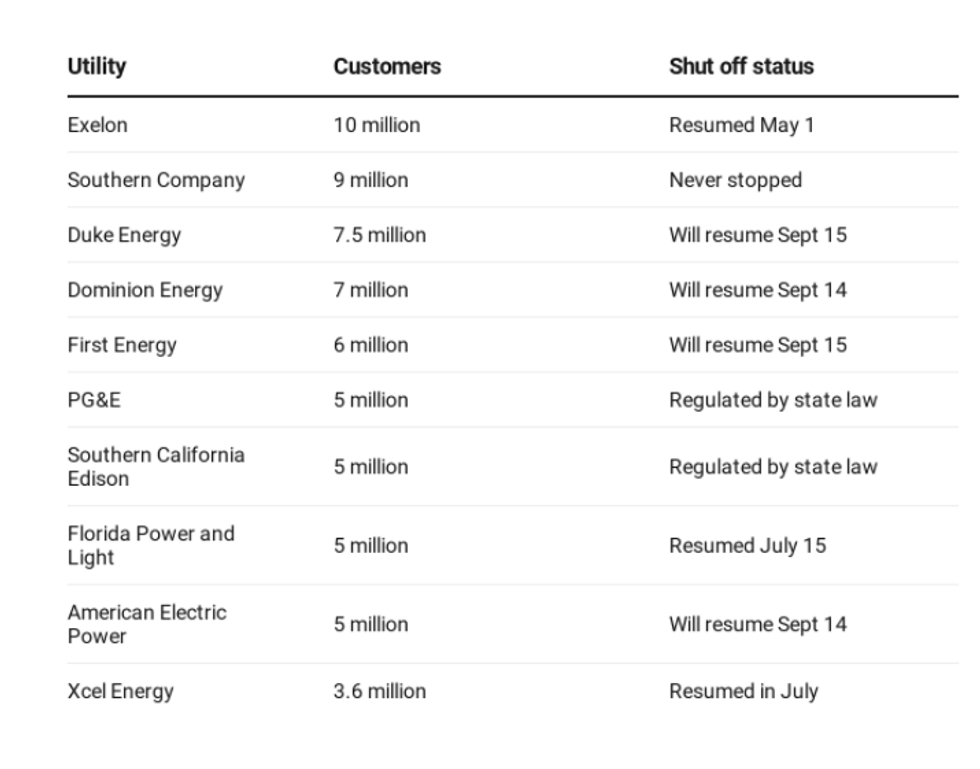This screenshot has height=769, width=980.
Task: Click Southern California Edison cell
Action: (156, 467)
